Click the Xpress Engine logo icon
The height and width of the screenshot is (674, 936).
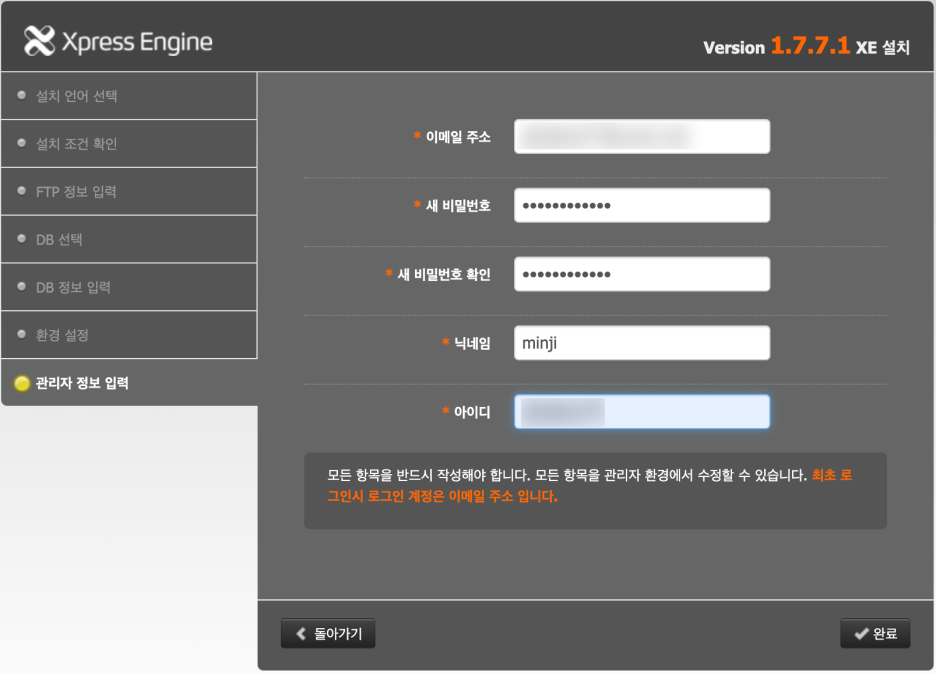tap(39, 41)
